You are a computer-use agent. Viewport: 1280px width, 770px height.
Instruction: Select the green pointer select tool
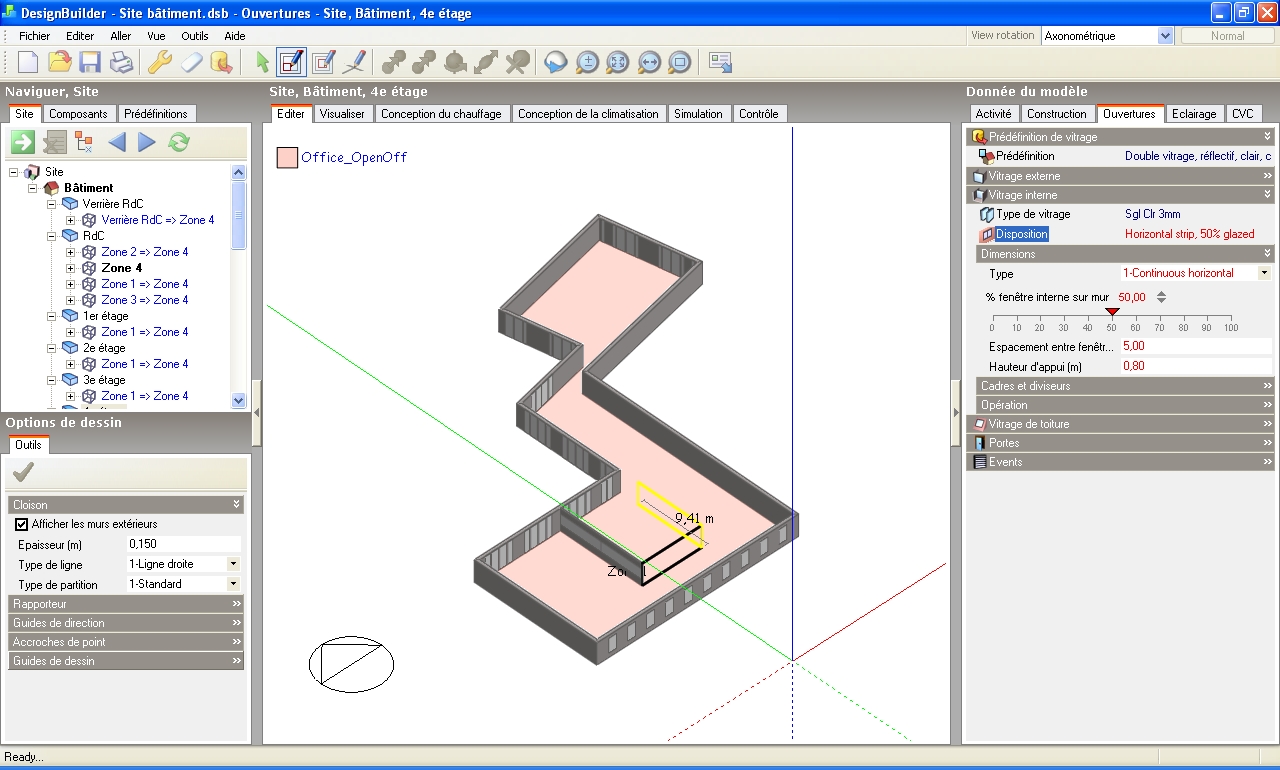point(262,62)
